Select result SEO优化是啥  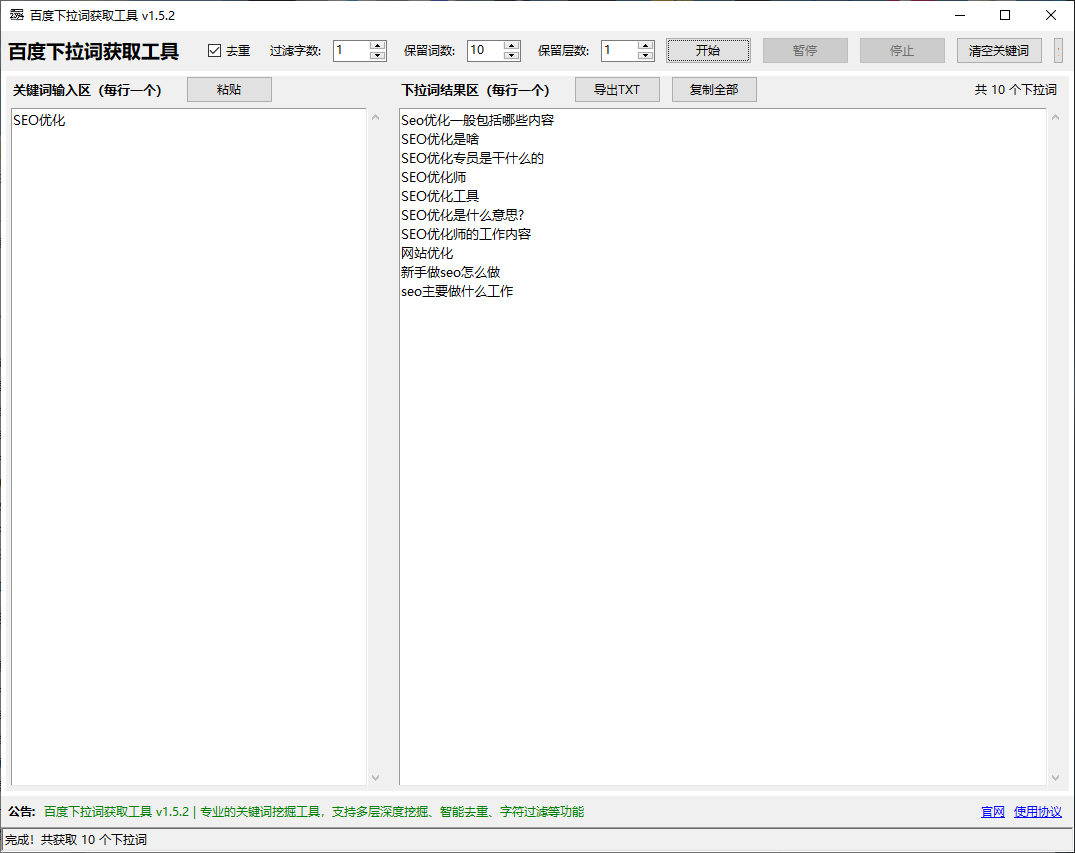pos(440,139)
